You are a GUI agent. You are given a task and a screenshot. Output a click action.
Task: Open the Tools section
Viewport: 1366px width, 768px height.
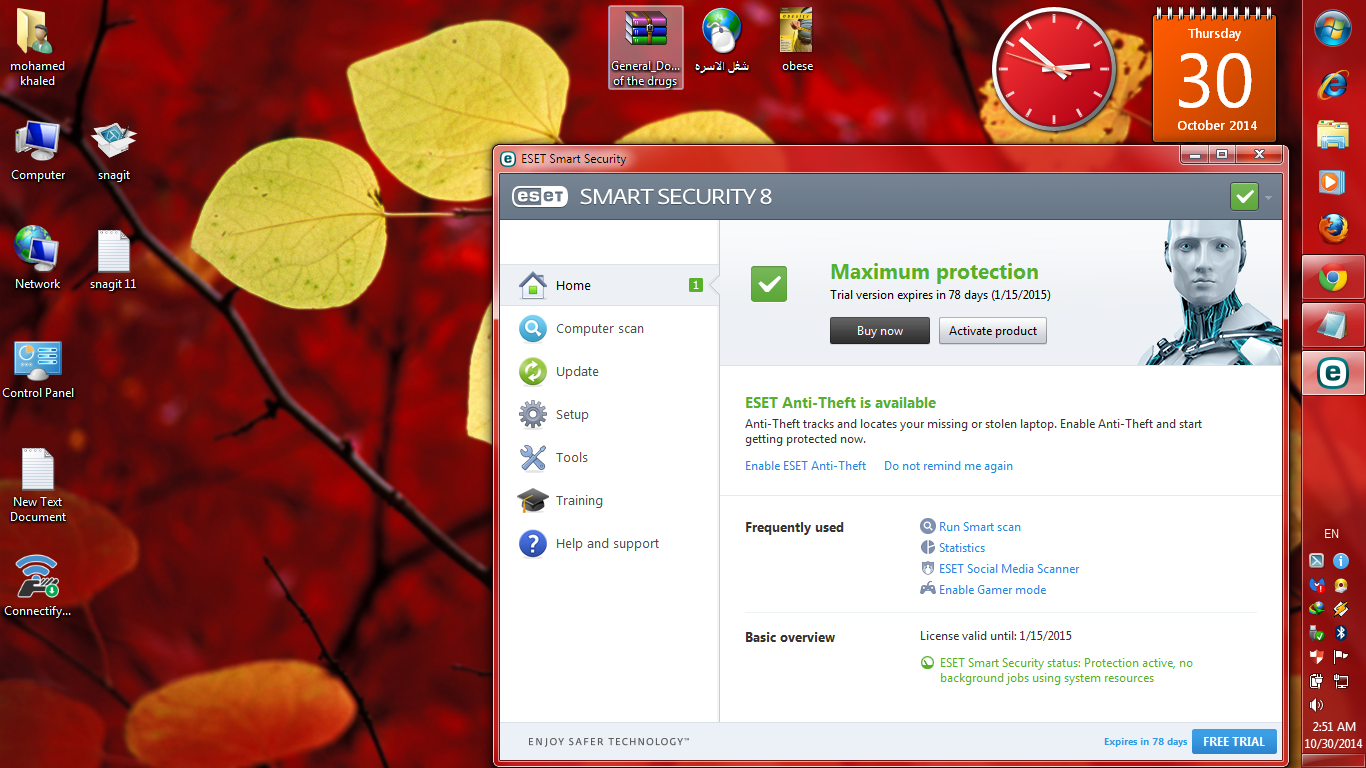click(x=609, y=457)
